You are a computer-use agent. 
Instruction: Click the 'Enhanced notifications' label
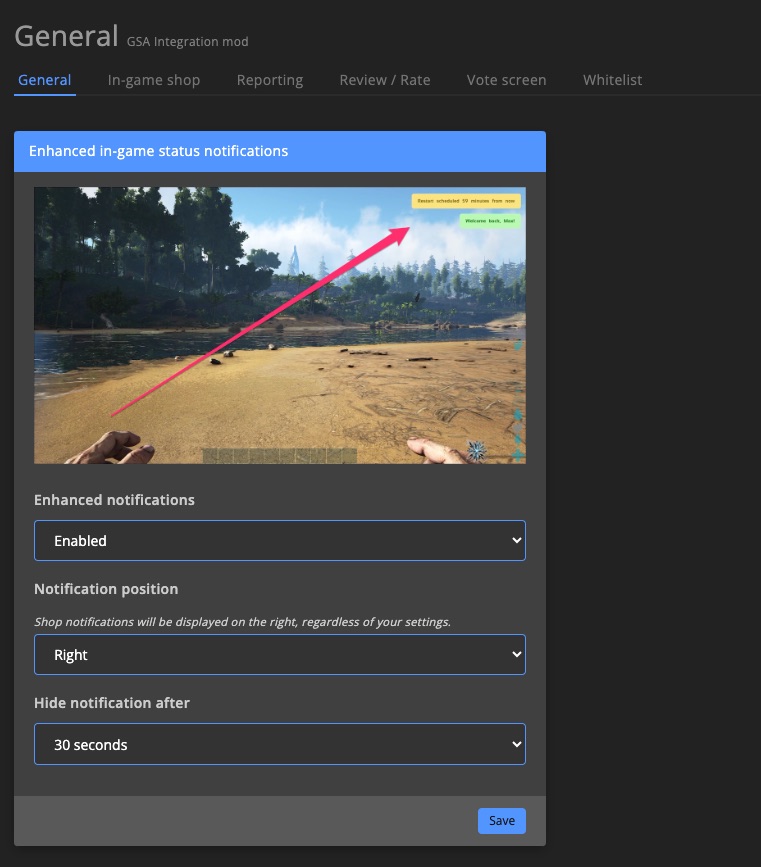tap(114, 500)
